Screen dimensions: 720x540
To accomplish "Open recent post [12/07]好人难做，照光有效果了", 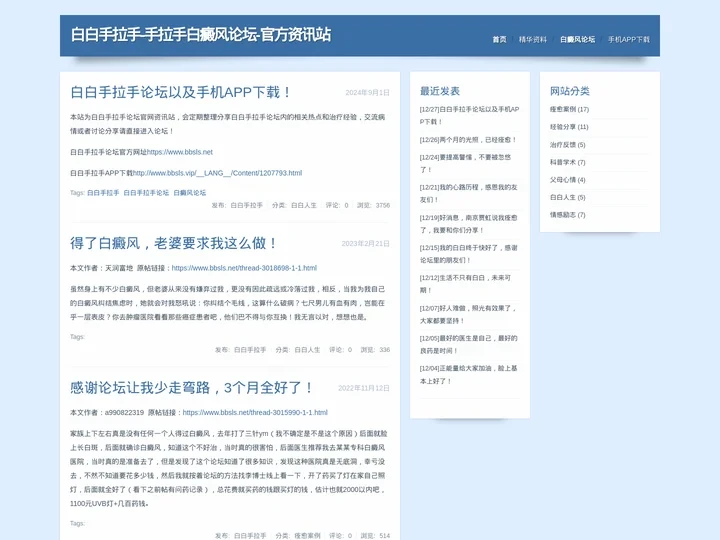I will [468, 314].
